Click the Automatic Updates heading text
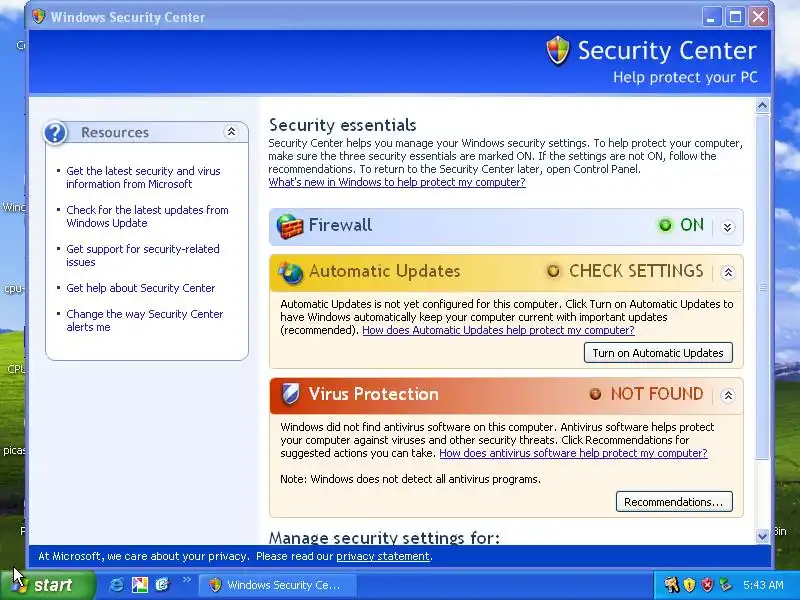Screen dimensions: 800x600 click(x=385, y=271)
